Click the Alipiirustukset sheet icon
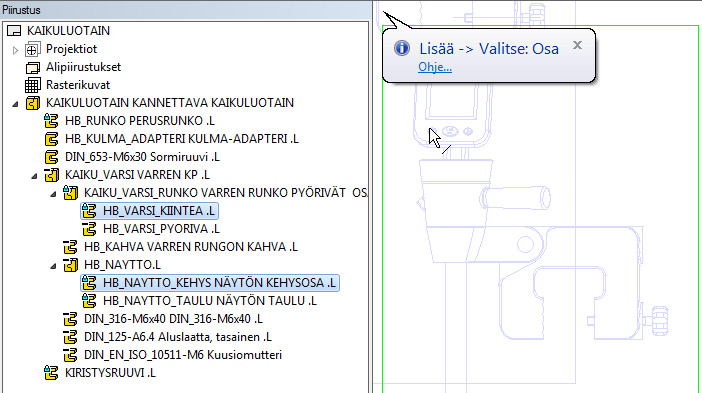The height and width of the screenshot is (393, 702). [x=32, y=68]
